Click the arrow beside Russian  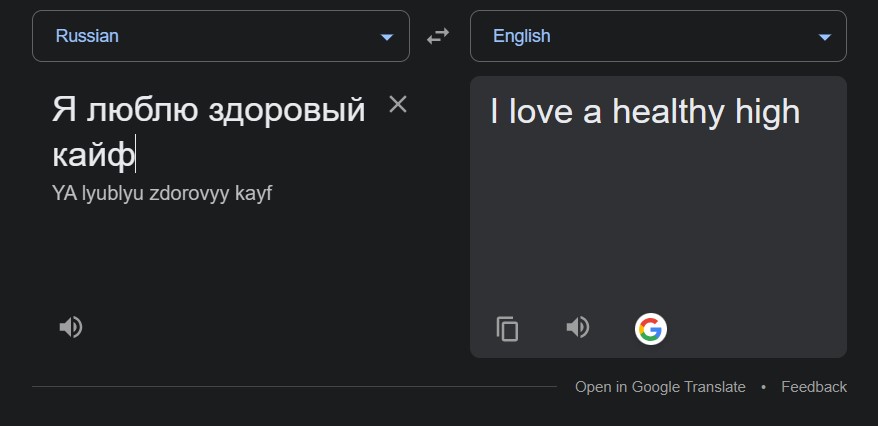tap(387, 37)
